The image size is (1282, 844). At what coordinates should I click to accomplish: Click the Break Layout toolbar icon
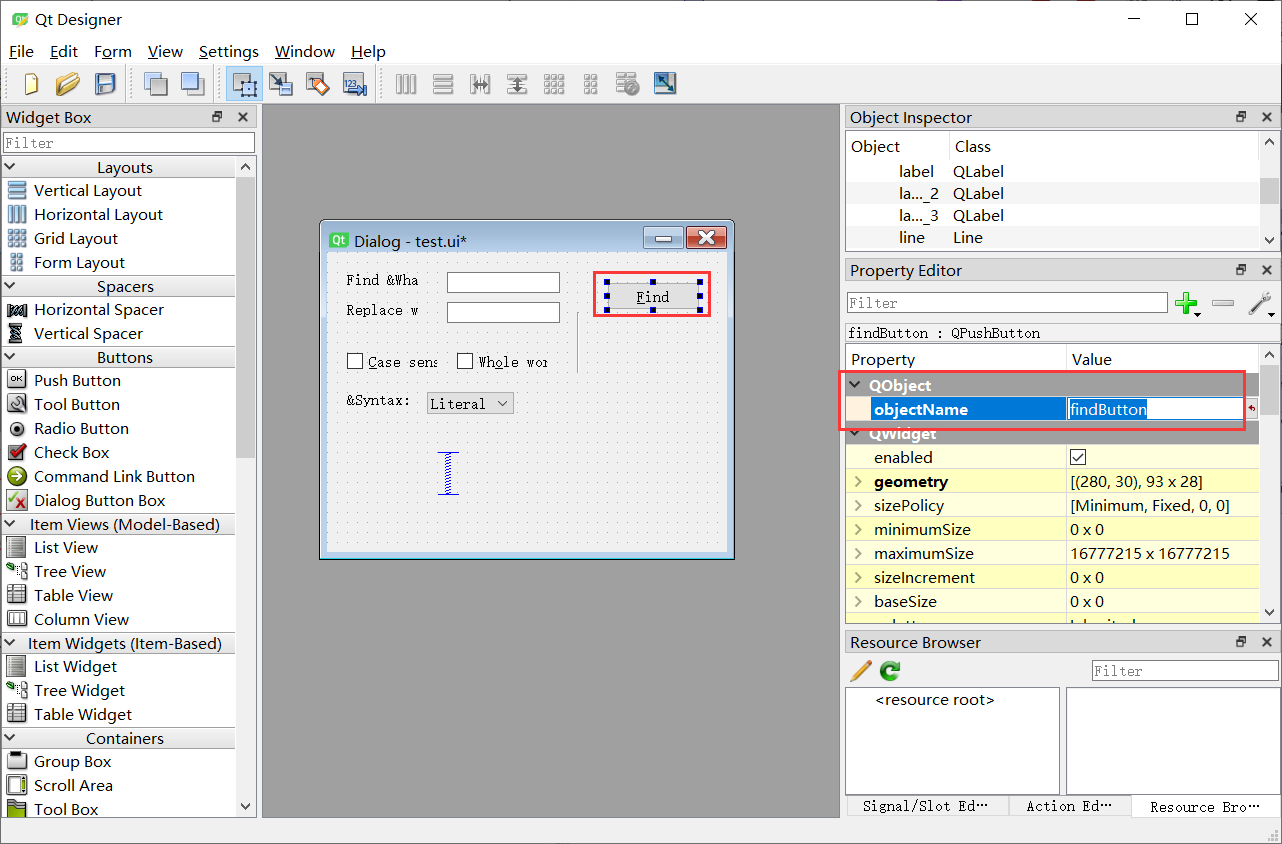628,84
